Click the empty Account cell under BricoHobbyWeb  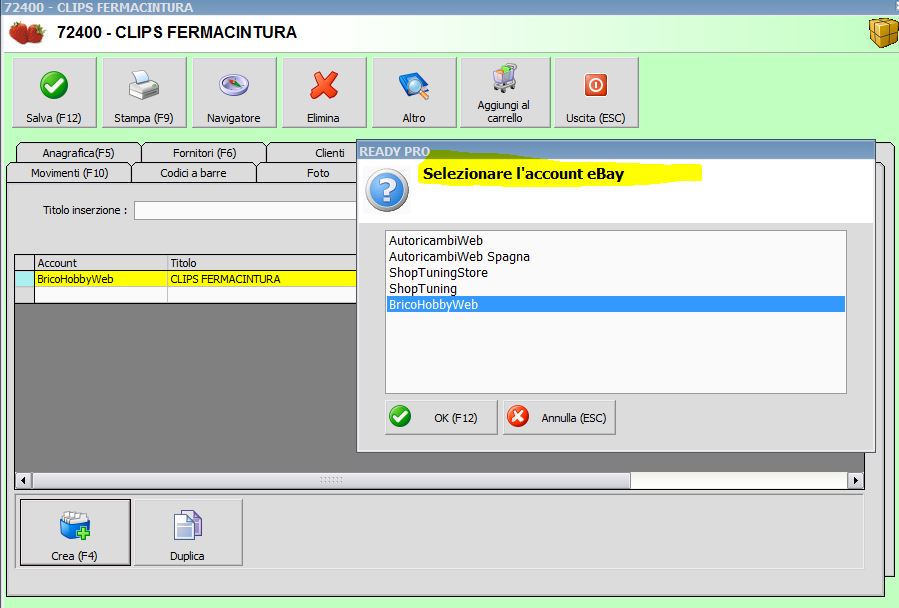point(101,294)
